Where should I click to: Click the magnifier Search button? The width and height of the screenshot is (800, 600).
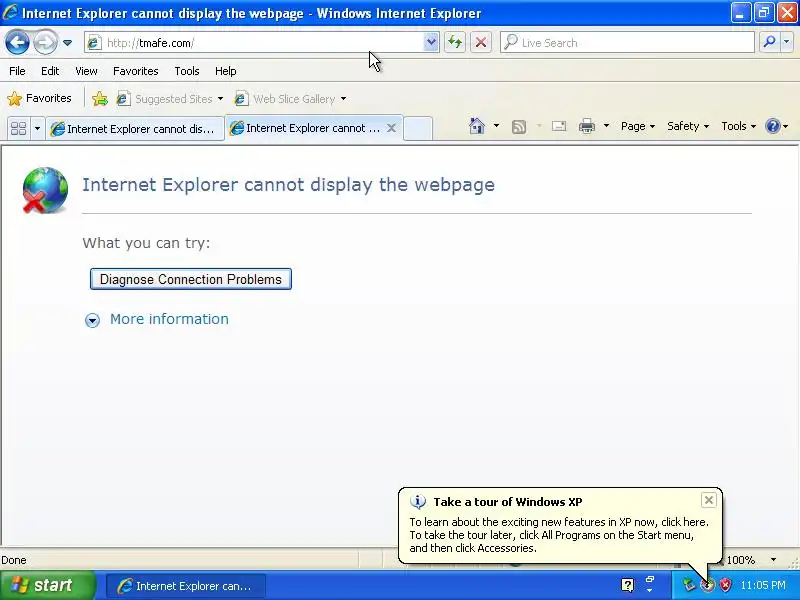pyautogui.click(x=769, y=42)
